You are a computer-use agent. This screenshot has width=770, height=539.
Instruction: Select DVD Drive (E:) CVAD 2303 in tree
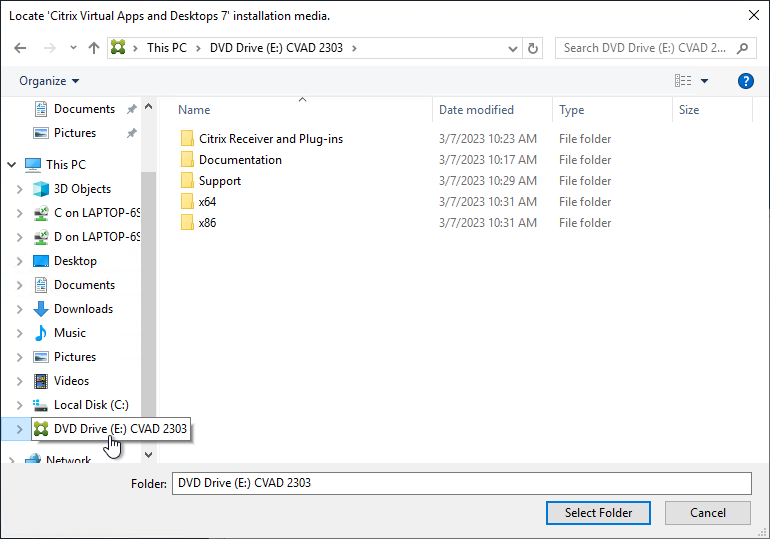click(x=111, y=429)
